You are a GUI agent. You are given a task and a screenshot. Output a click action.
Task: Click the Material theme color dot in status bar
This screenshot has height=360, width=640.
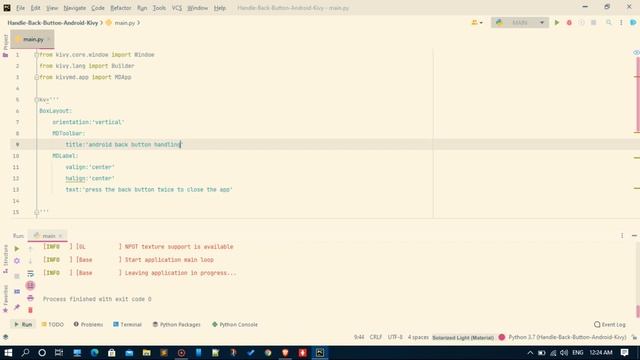click(x=502, y=337)
